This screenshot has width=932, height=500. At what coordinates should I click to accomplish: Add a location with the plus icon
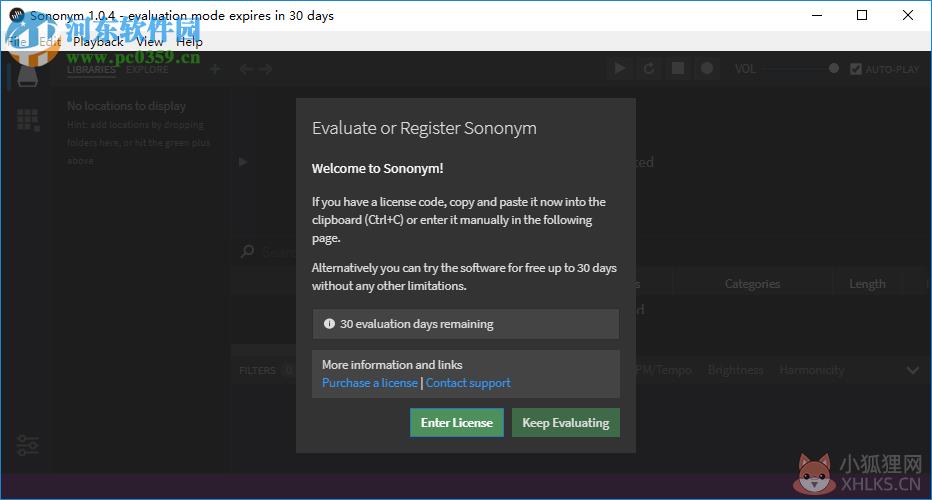(x=215, y=69)
